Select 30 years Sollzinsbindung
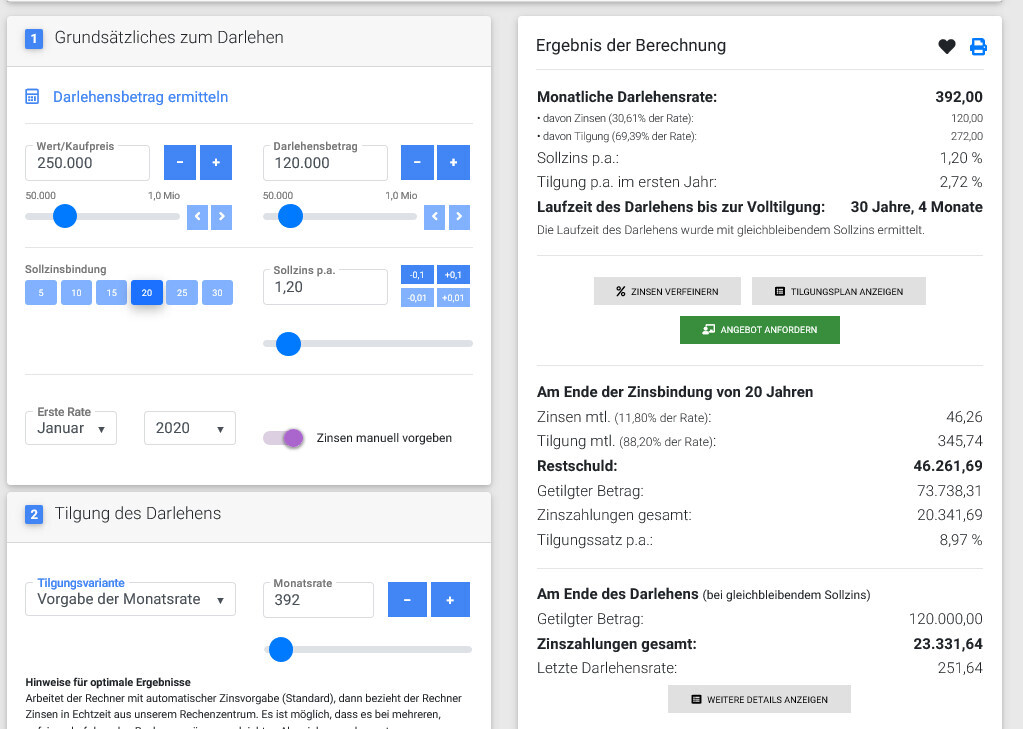The image size is (1023, 729). click(217, 293)
